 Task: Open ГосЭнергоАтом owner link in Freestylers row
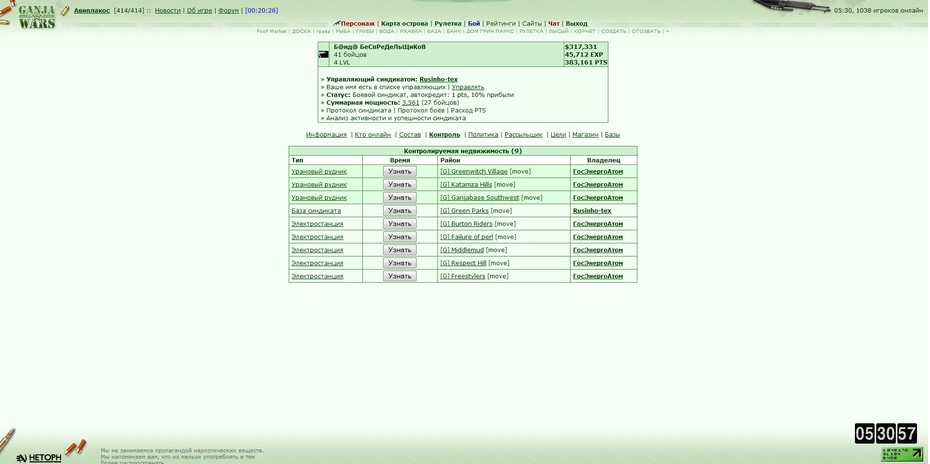click(598, 276)
